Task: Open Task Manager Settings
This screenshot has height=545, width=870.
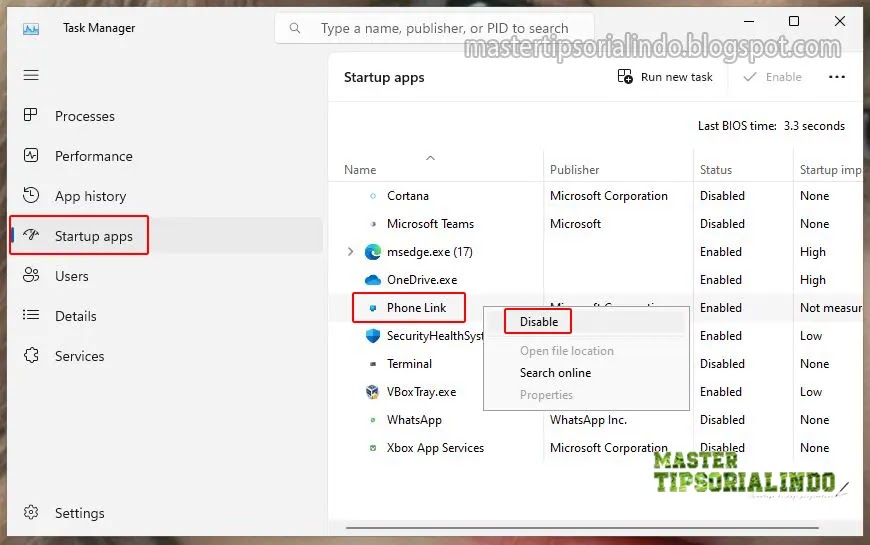Action: (79, 513)
